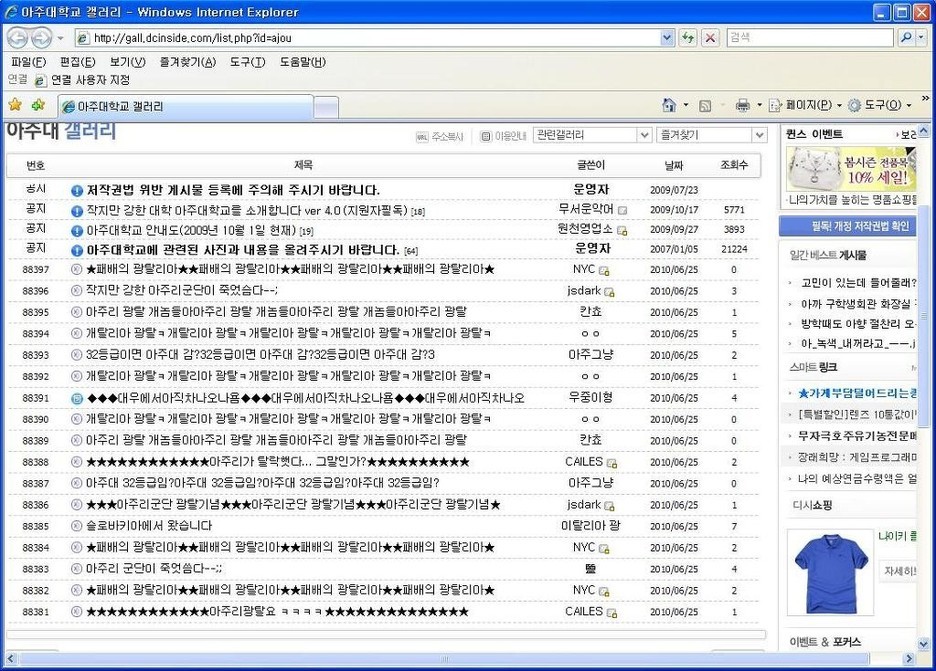Open notice 아주대학교 안내도(2009년 10월 1일 현재)
Screen dimensions: 936x671
pos(191,230)
